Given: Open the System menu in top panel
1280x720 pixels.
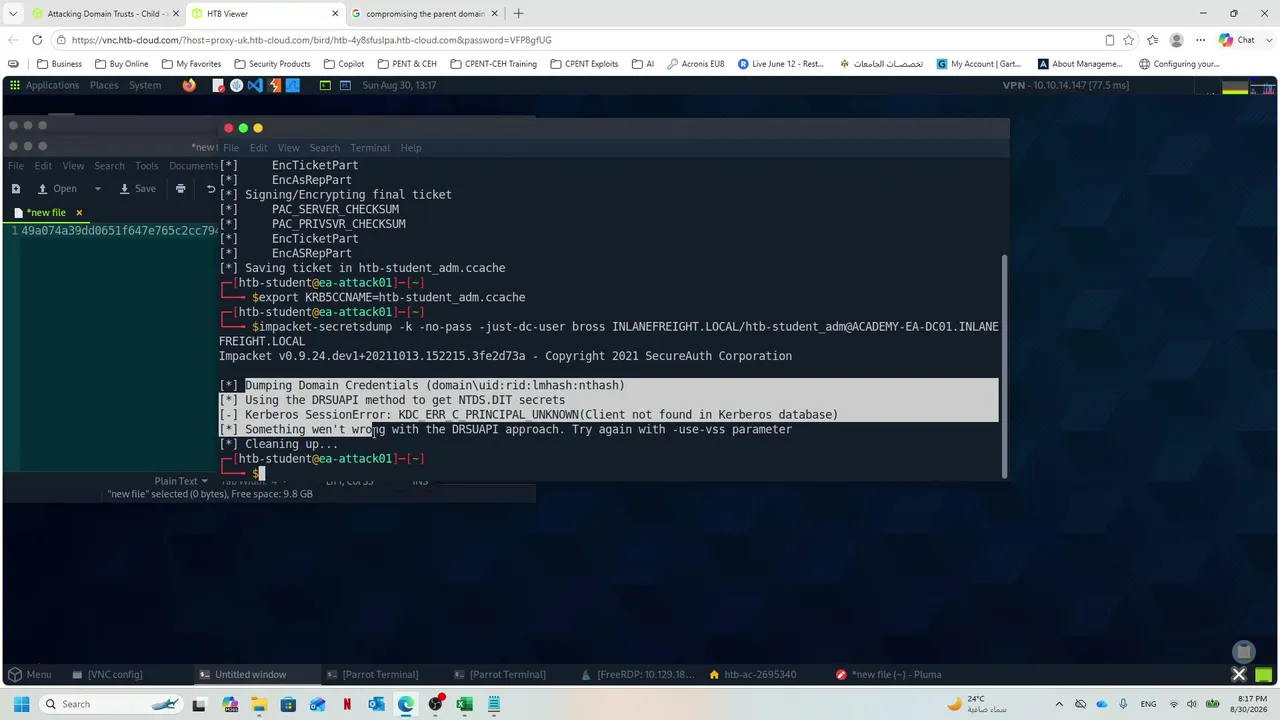Looking at the screenshot, I should point(145,86).
